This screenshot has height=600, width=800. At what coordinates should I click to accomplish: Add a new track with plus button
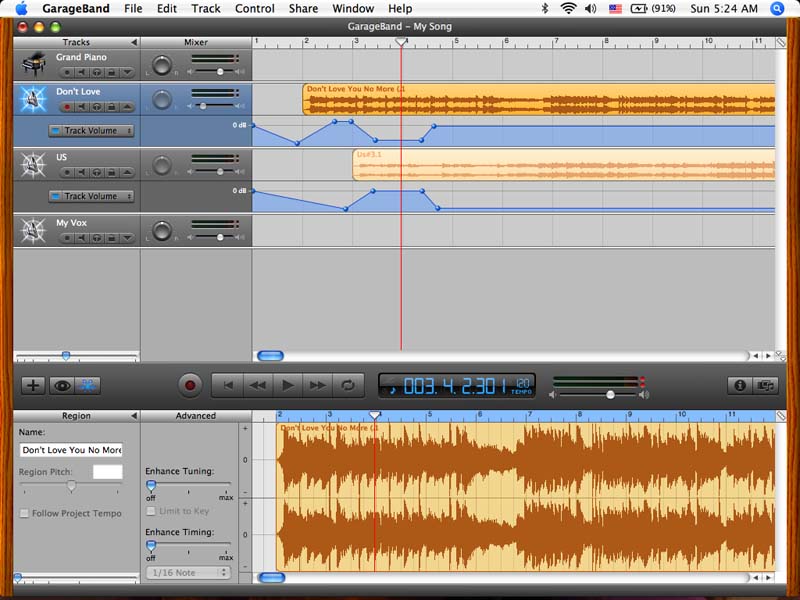pos(33,385)
